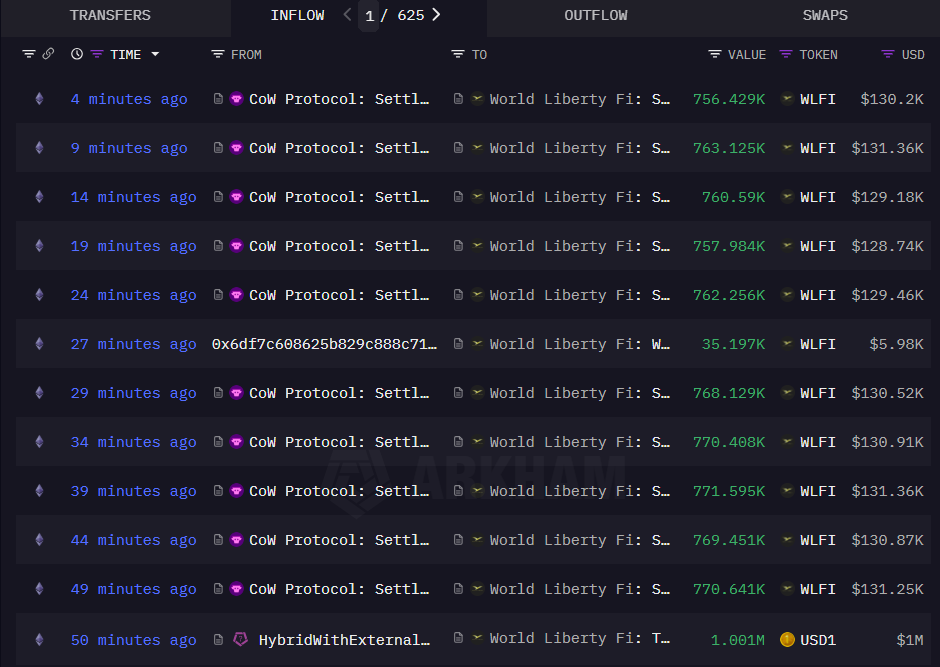Click CoW Protocol icon in 9 minutes row
940x667 pixels.
[237, 148]
